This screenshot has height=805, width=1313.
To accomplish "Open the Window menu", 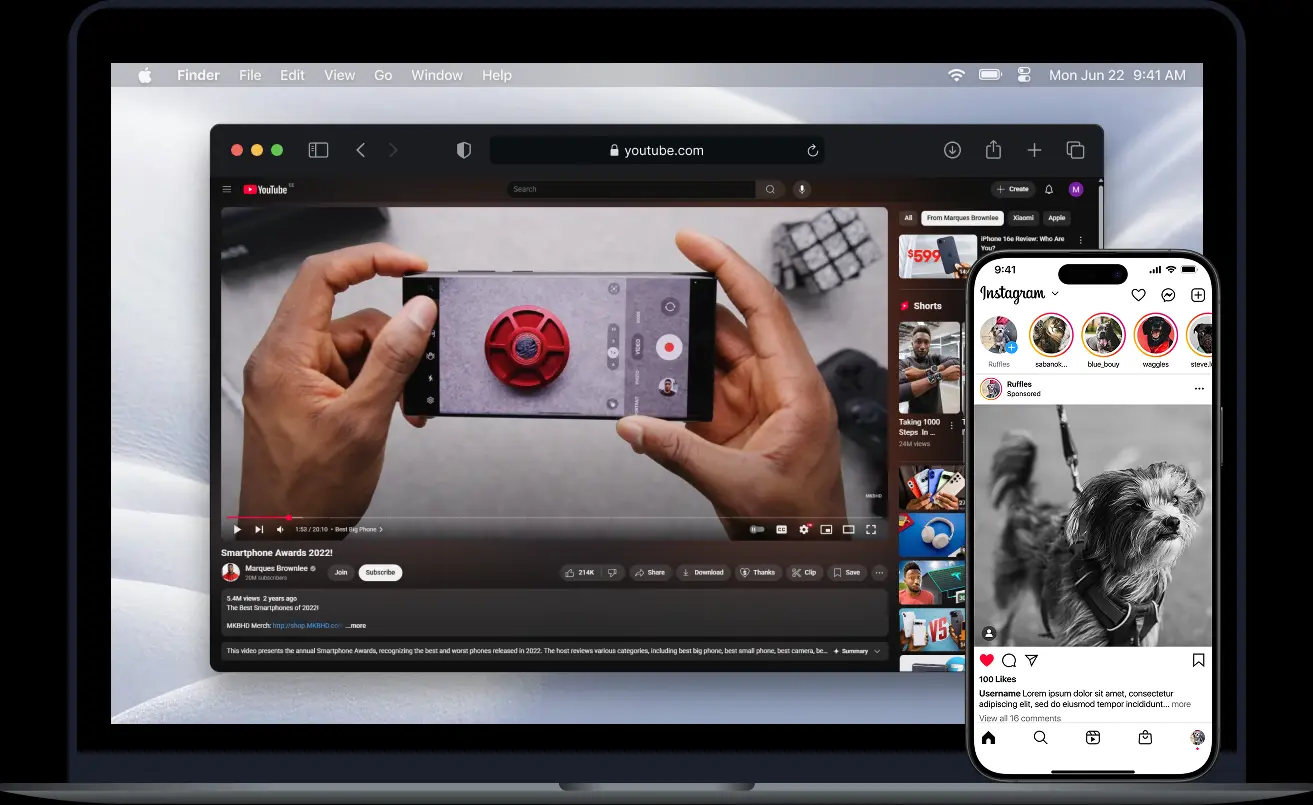I will [437, 75].
